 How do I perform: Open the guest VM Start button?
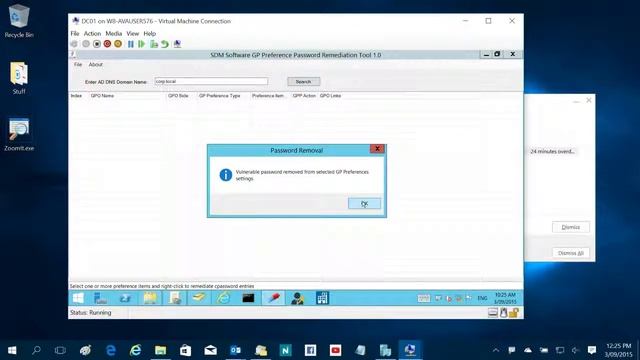78,298
